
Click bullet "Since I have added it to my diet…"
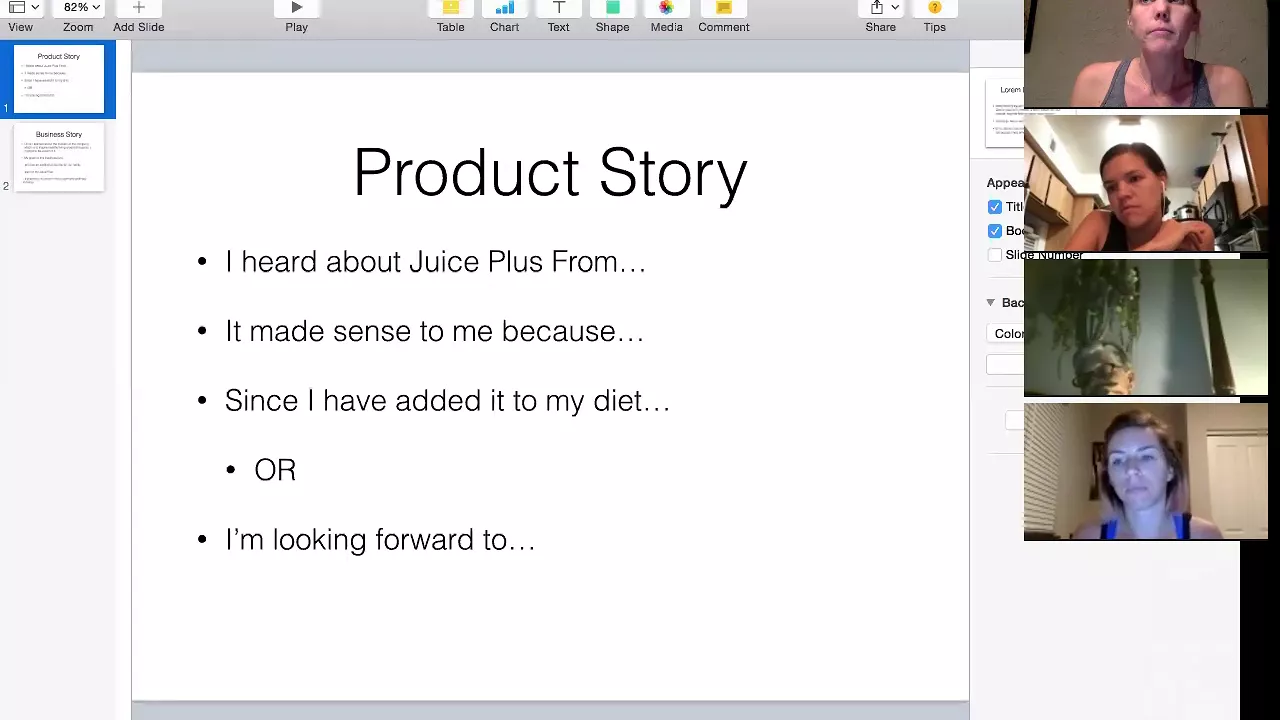(447, 401)
